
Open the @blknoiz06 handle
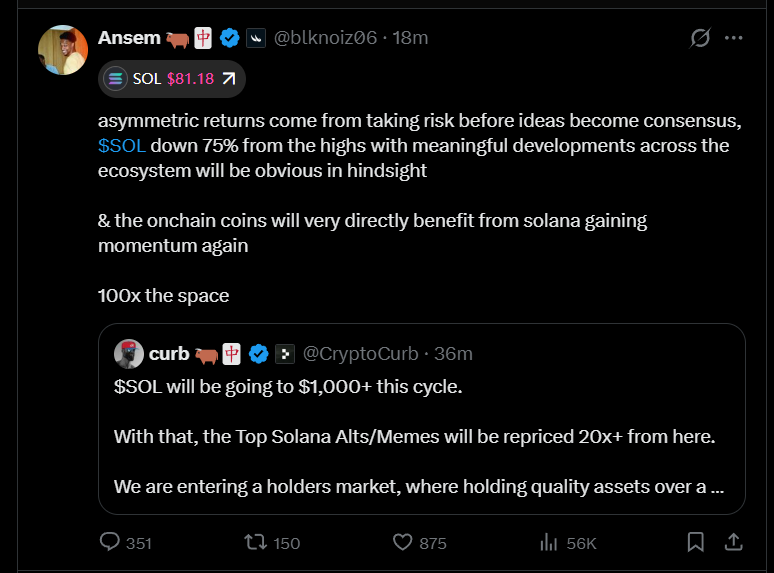tap(325, 38)
